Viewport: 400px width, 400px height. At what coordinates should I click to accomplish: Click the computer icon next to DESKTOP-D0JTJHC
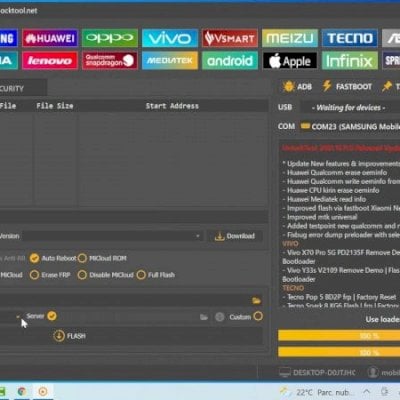tap(285, 372)
